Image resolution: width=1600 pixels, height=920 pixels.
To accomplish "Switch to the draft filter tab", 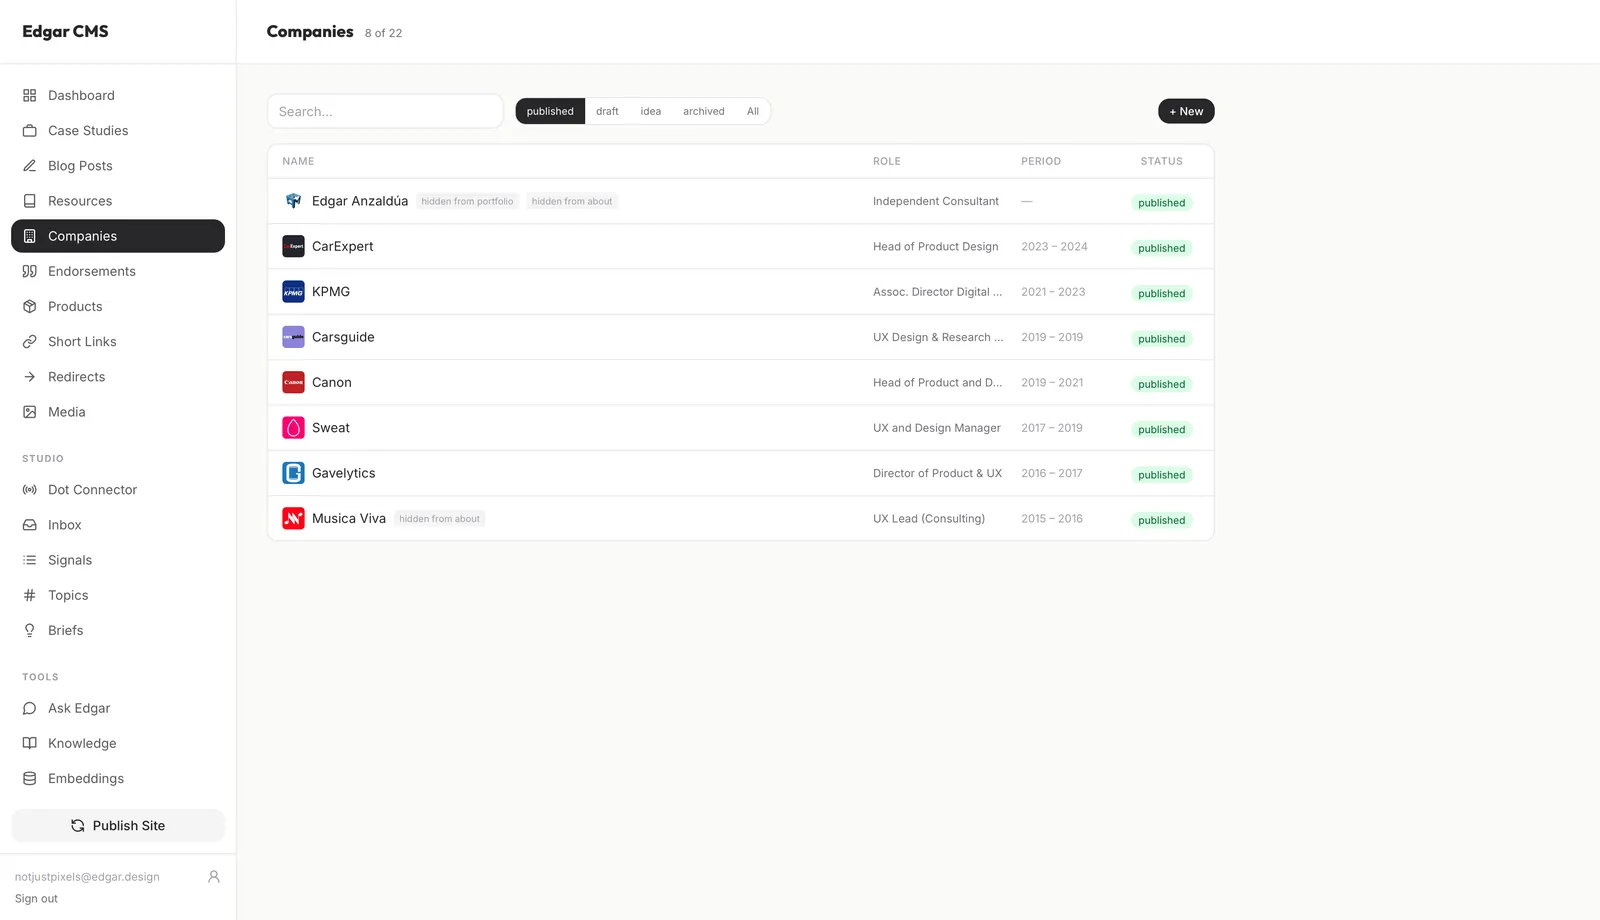I will coord(607,111).
